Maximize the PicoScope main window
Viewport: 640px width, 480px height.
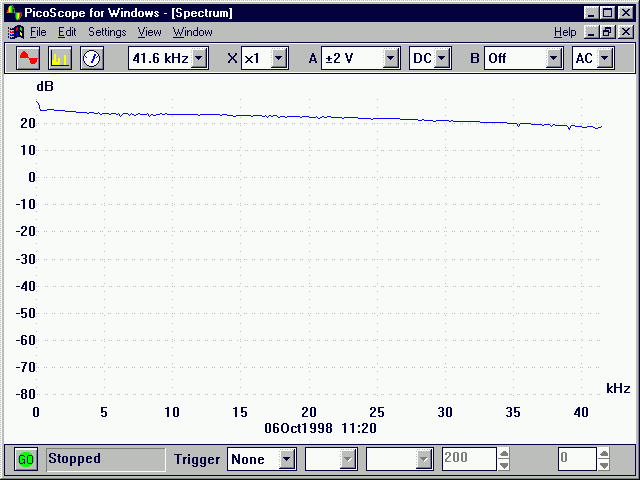click(x=607, y=13)
